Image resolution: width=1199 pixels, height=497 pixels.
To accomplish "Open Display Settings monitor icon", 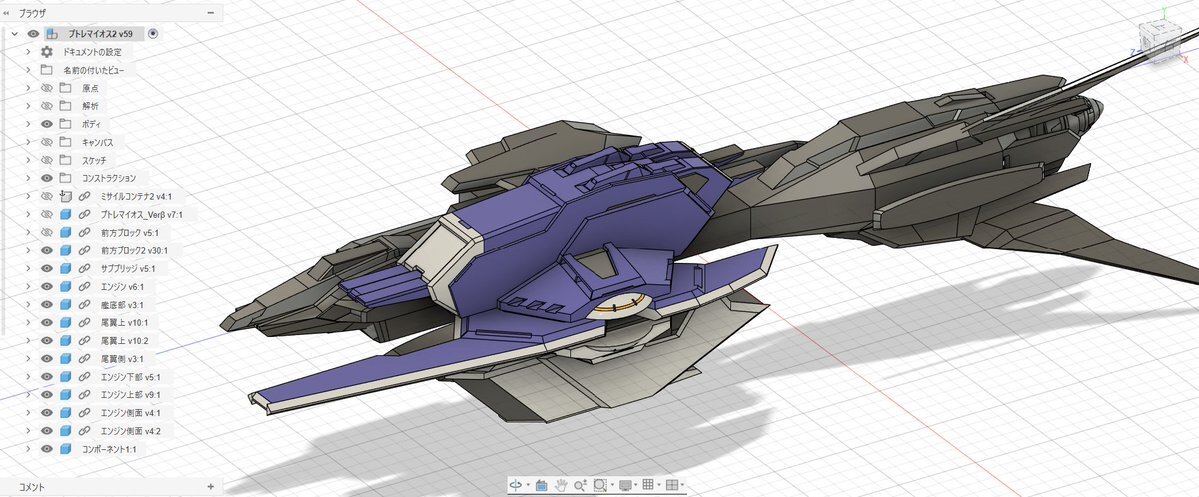I will pyautogui.click(x=625, y=485).
